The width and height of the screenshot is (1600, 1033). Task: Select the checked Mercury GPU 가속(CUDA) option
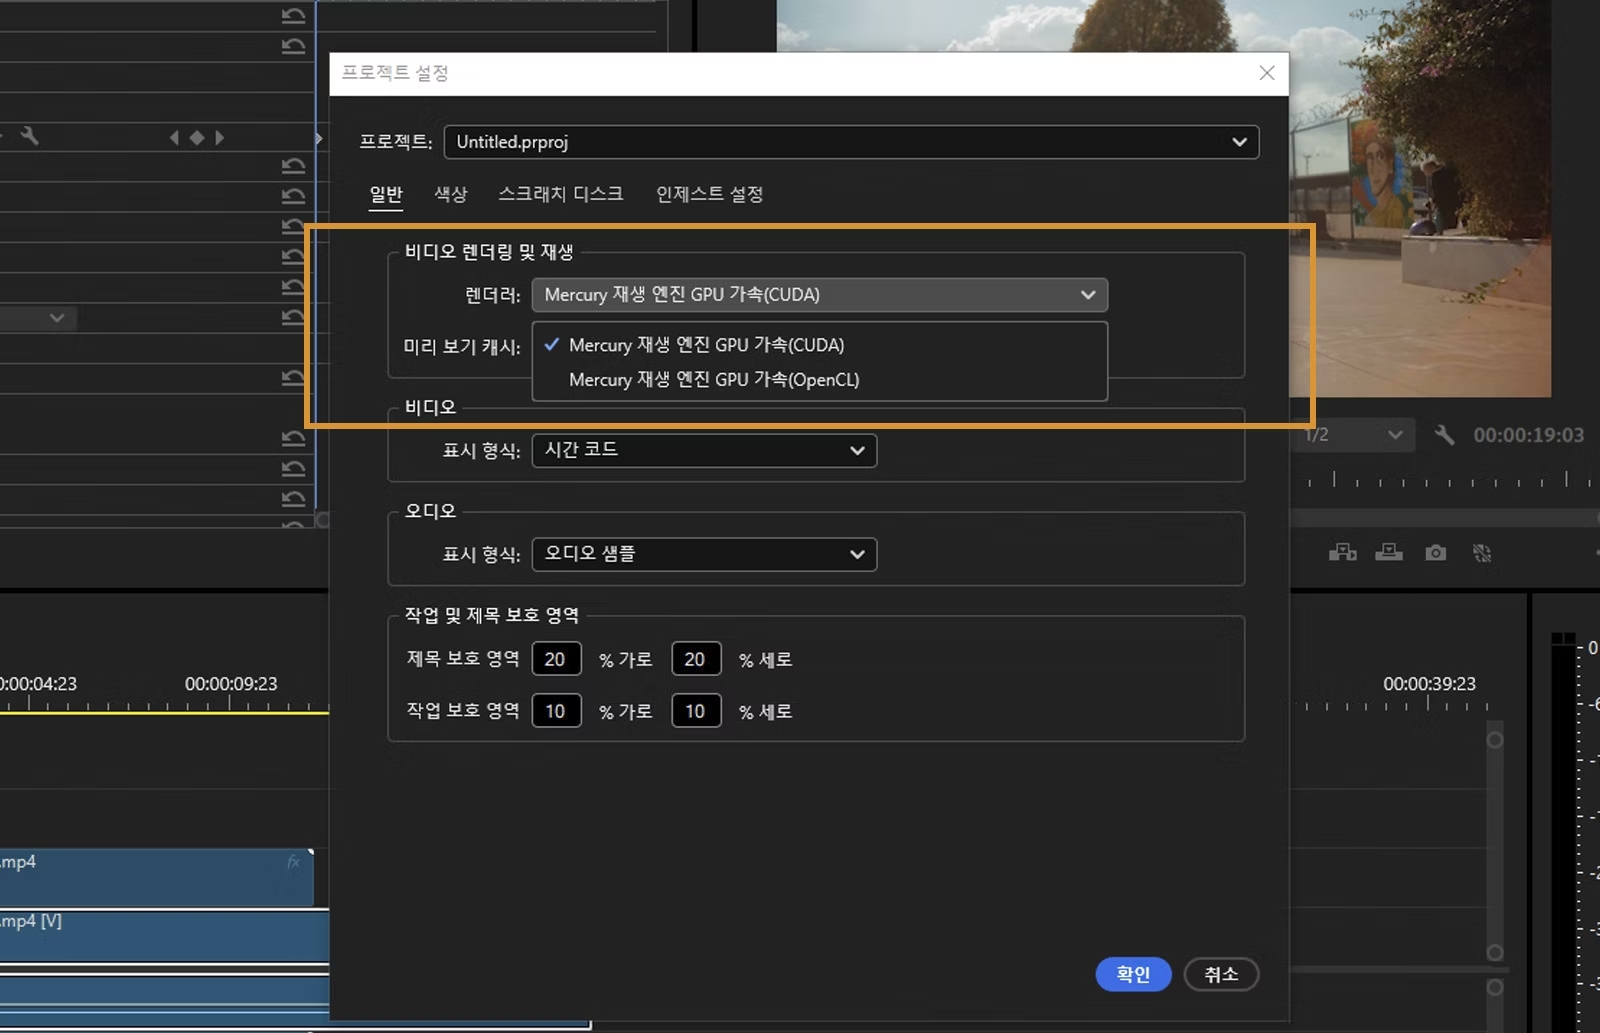[x=706, y=345]
